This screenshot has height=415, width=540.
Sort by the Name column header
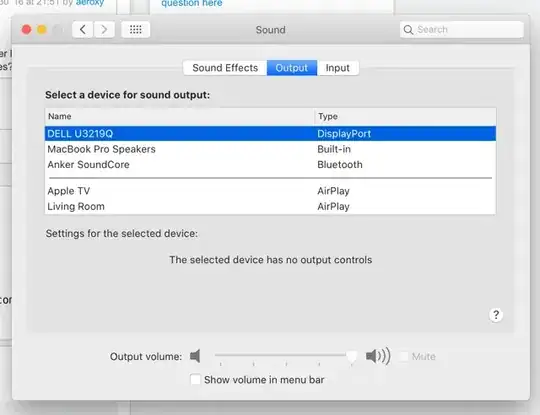[179, 116]
